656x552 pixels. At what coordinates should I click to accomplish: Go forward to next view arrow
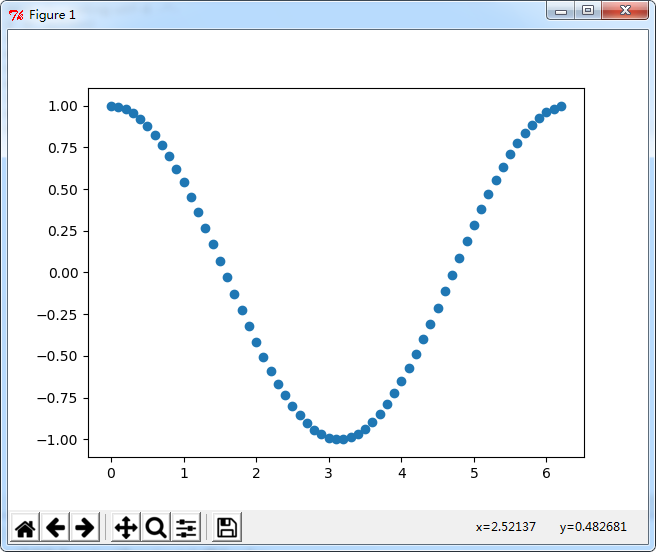85,527
